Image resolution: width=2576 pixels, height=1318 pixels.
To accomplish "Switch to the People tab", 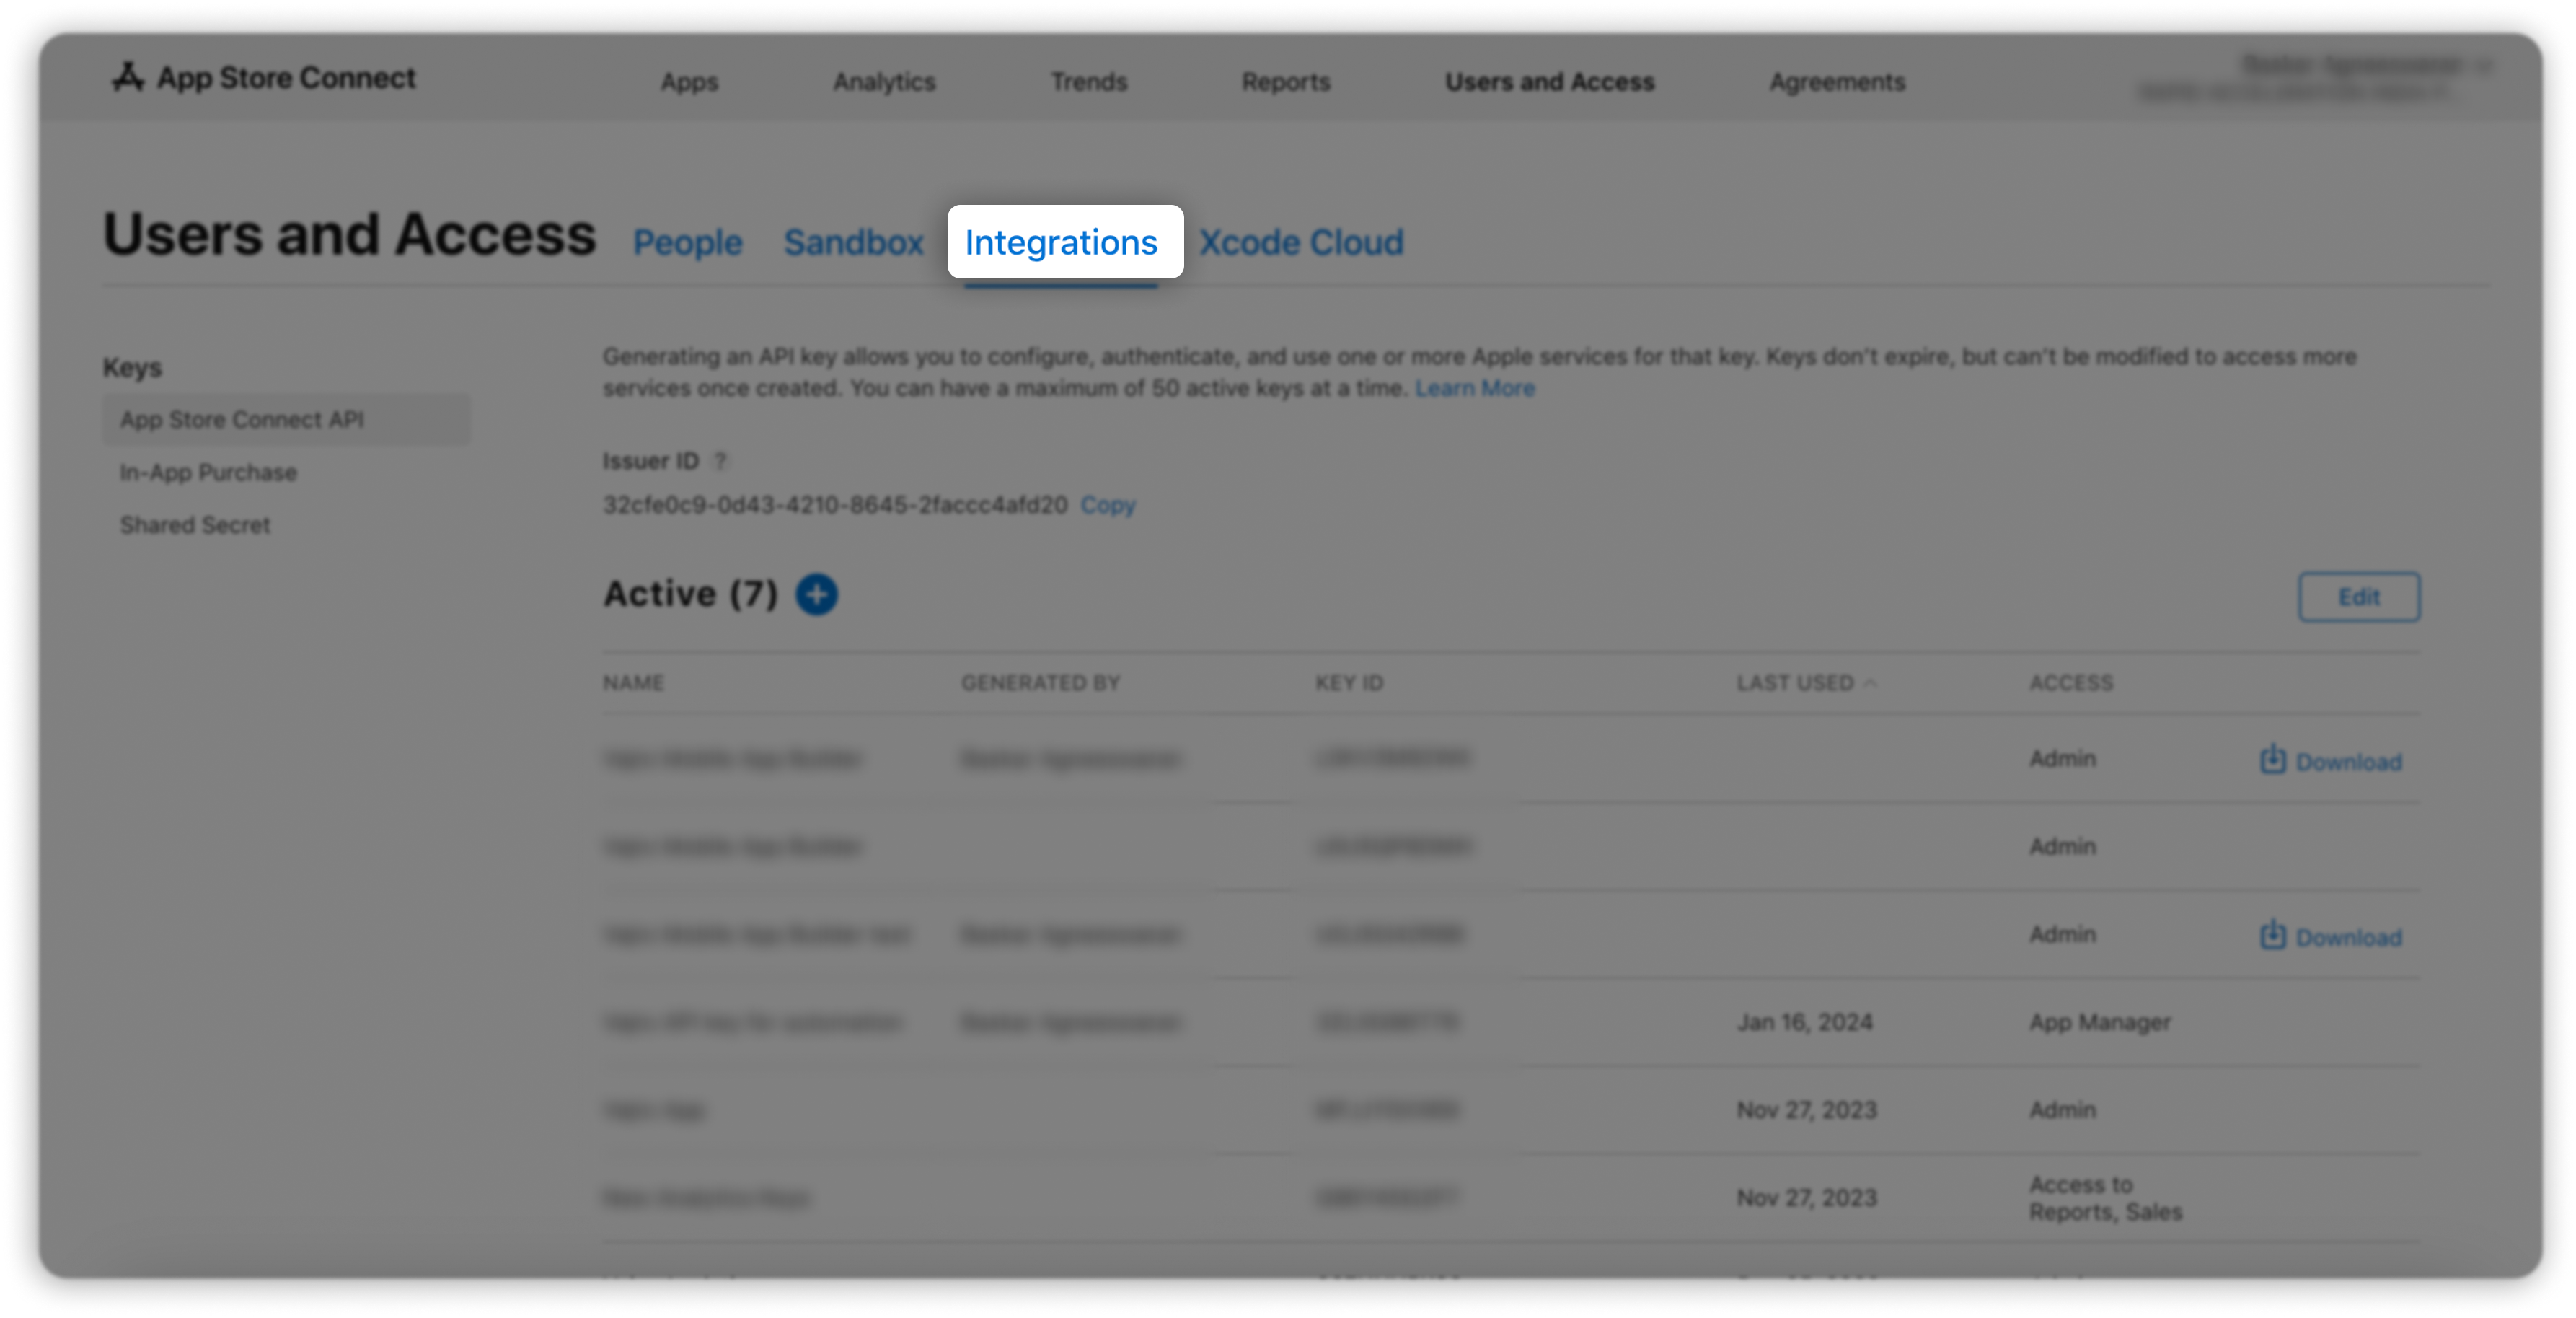I will click(x=687, y=242).
